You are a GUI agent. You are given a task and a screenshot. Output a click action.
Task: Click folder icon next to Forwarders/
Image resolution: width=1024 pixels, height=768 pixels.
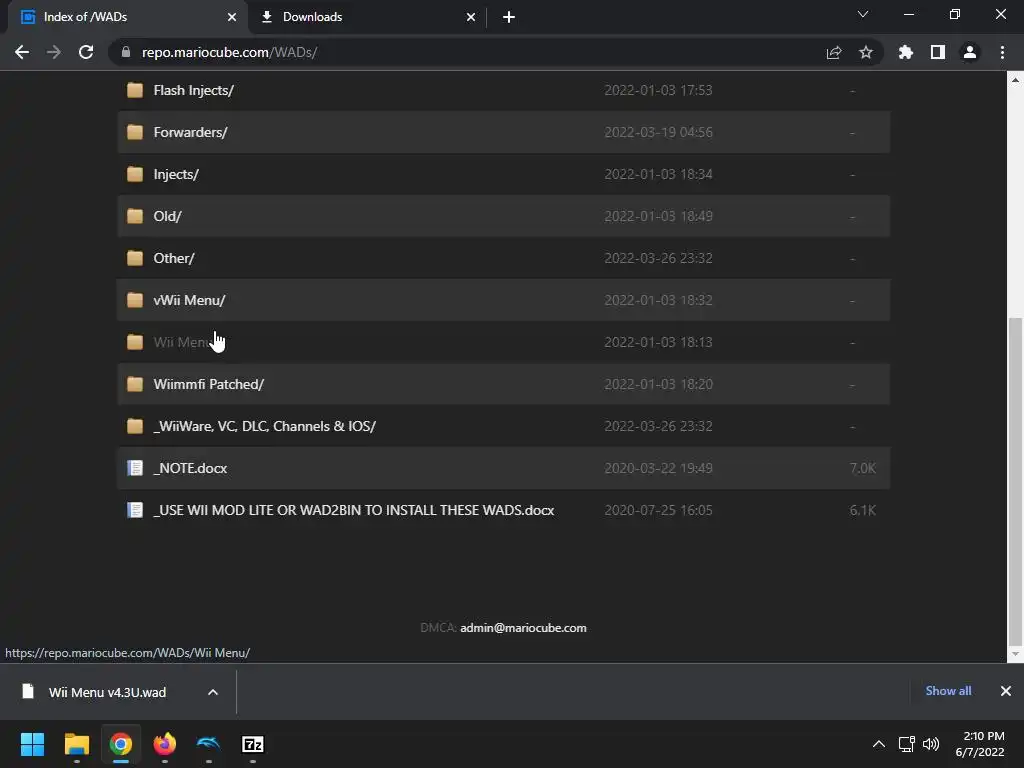click(135, 132)
